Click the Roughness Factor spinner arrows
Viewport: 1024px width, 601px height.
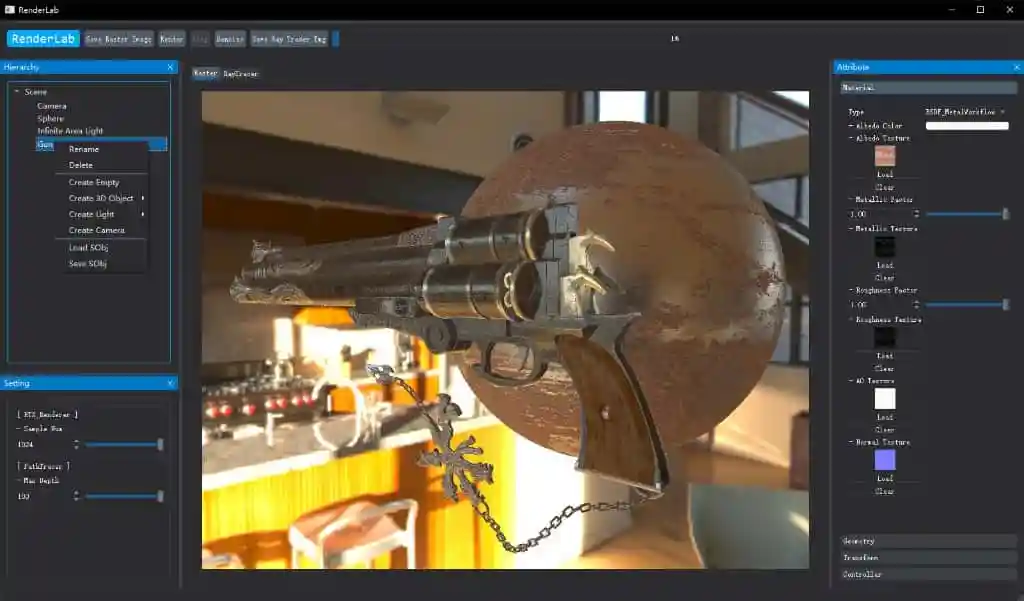pyautogui.click(x=916, y=305)
